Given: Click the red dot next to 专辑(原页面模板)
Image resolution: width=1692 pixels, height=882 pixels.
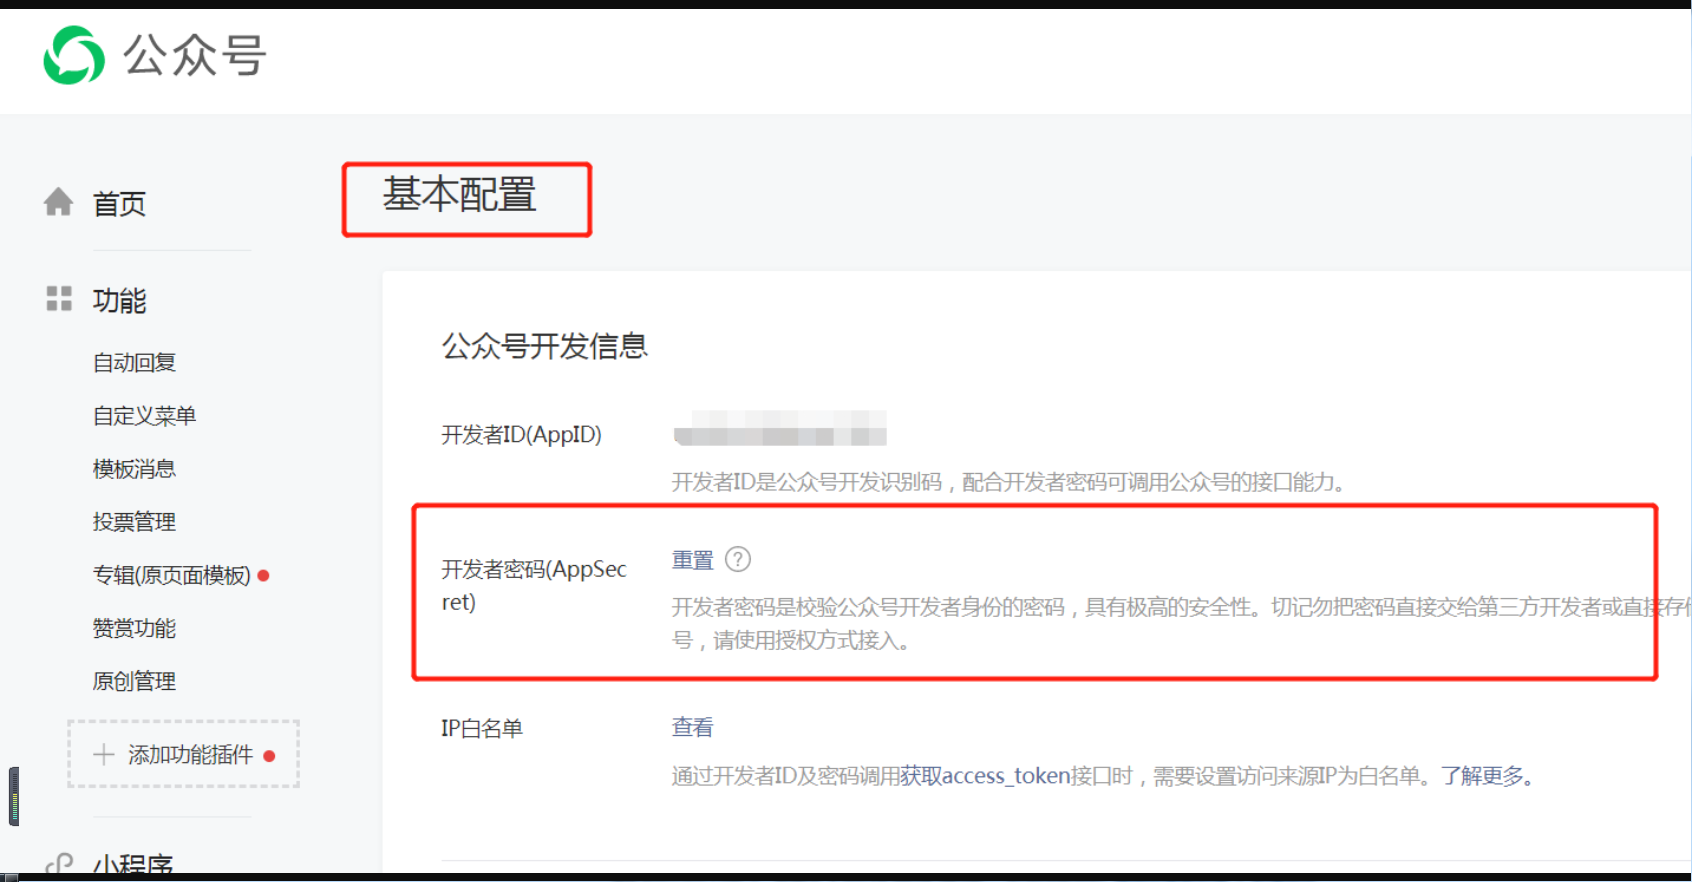Looking at the screenshot, I should click(x=264, y=575).
